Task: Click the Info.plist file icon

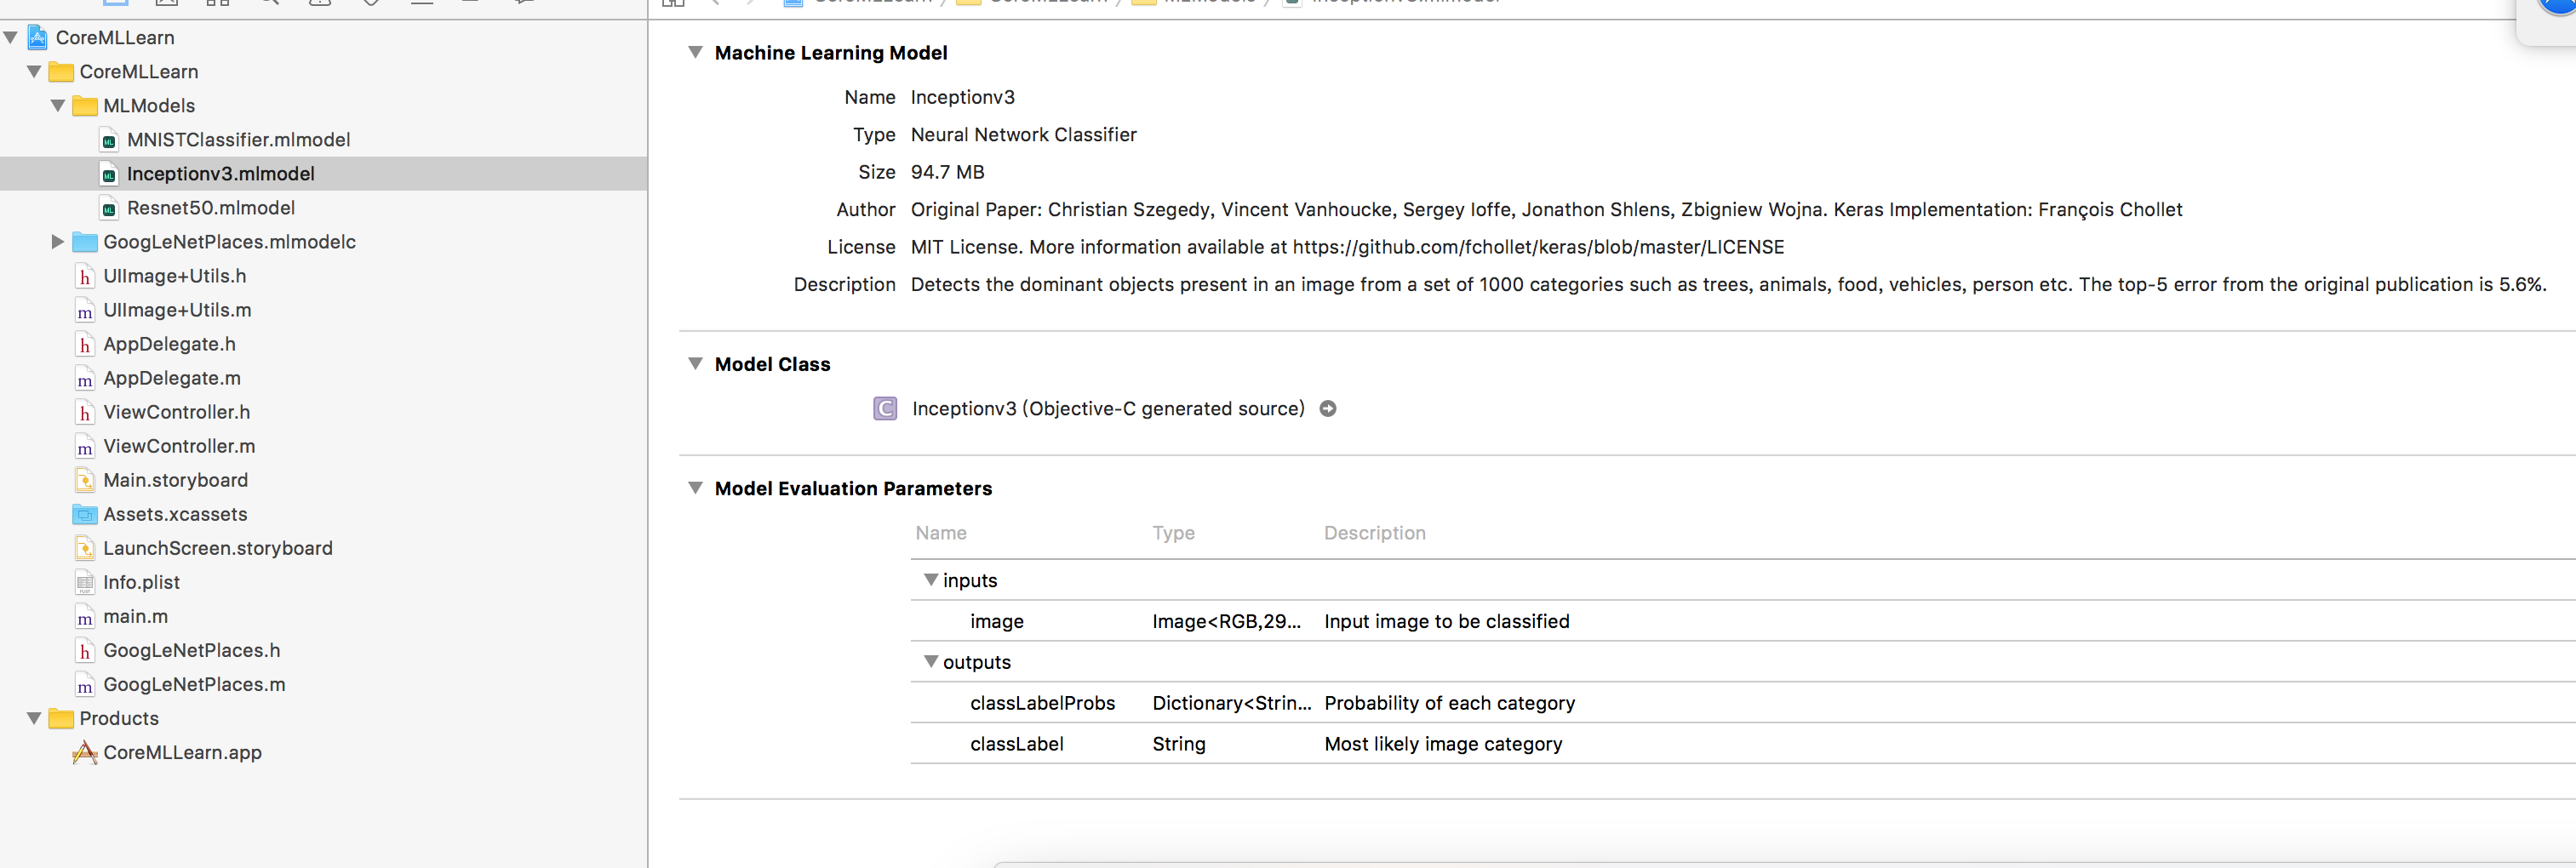Action: coord(85,583)
